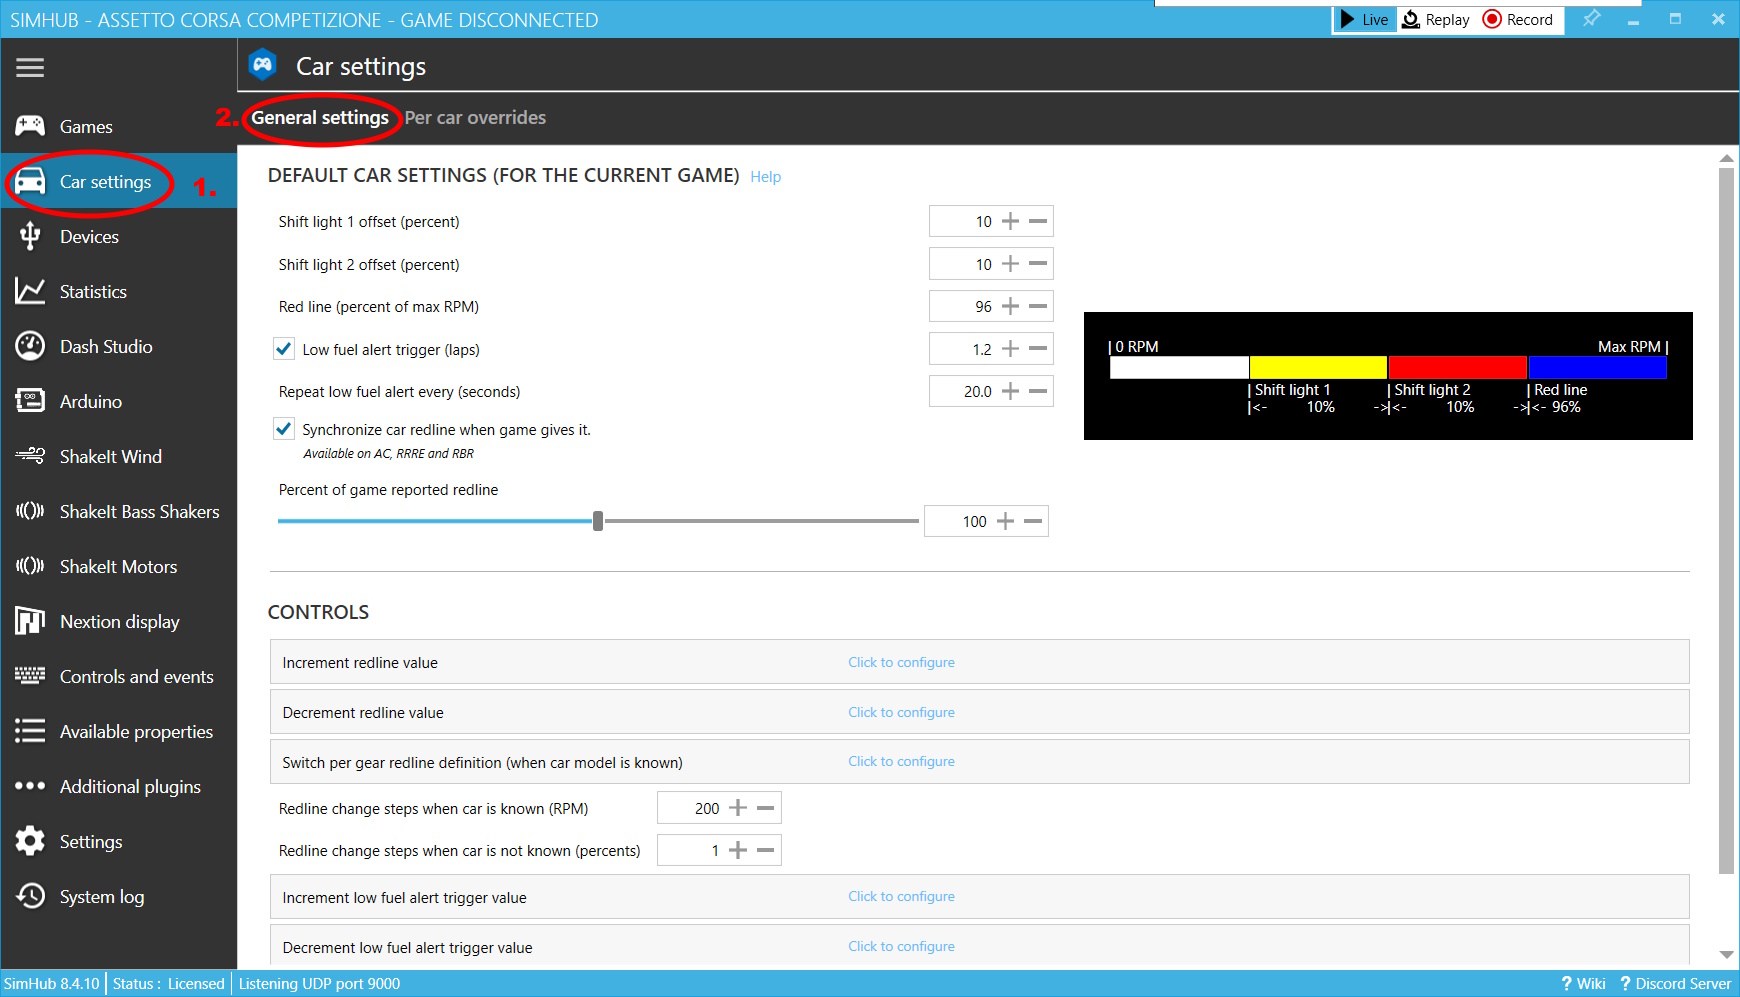Click the pin window icon
This screenshot has height=997, width=1740.
point(1591,19)
